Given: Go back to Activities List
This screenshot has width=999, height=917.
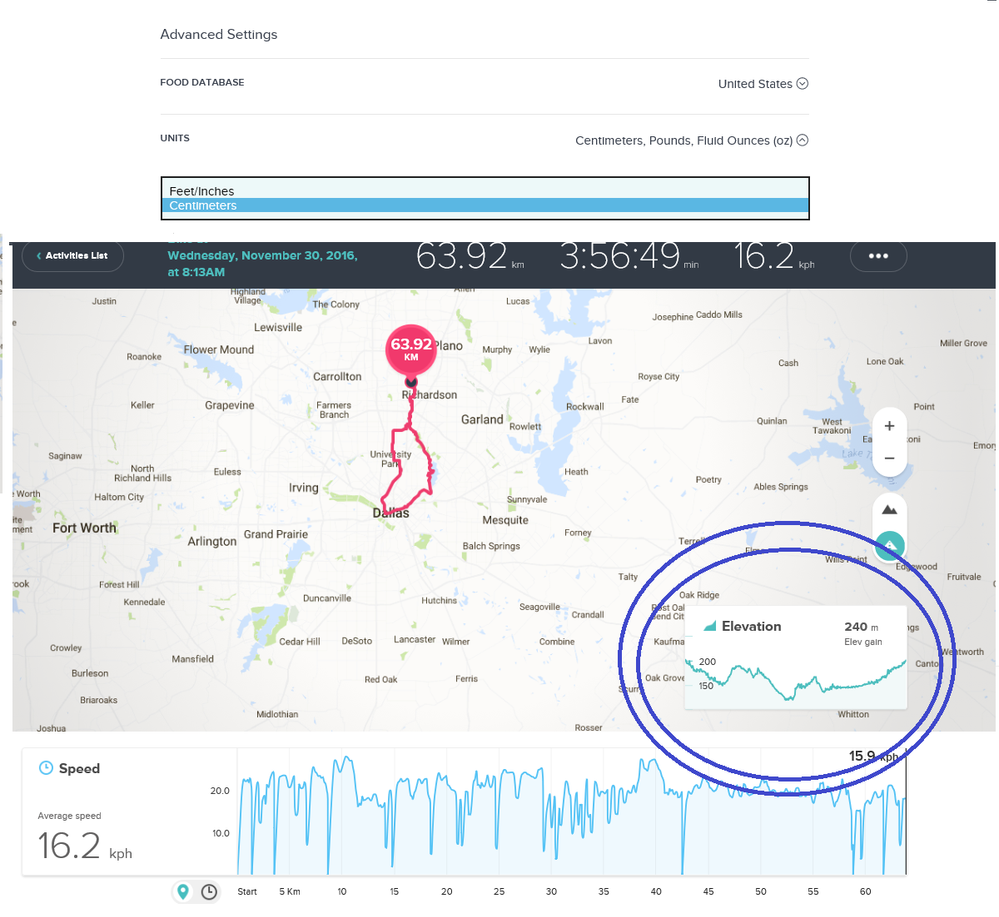Looking at the screenshot, I should pyautogui.click(x=73, y=256).
